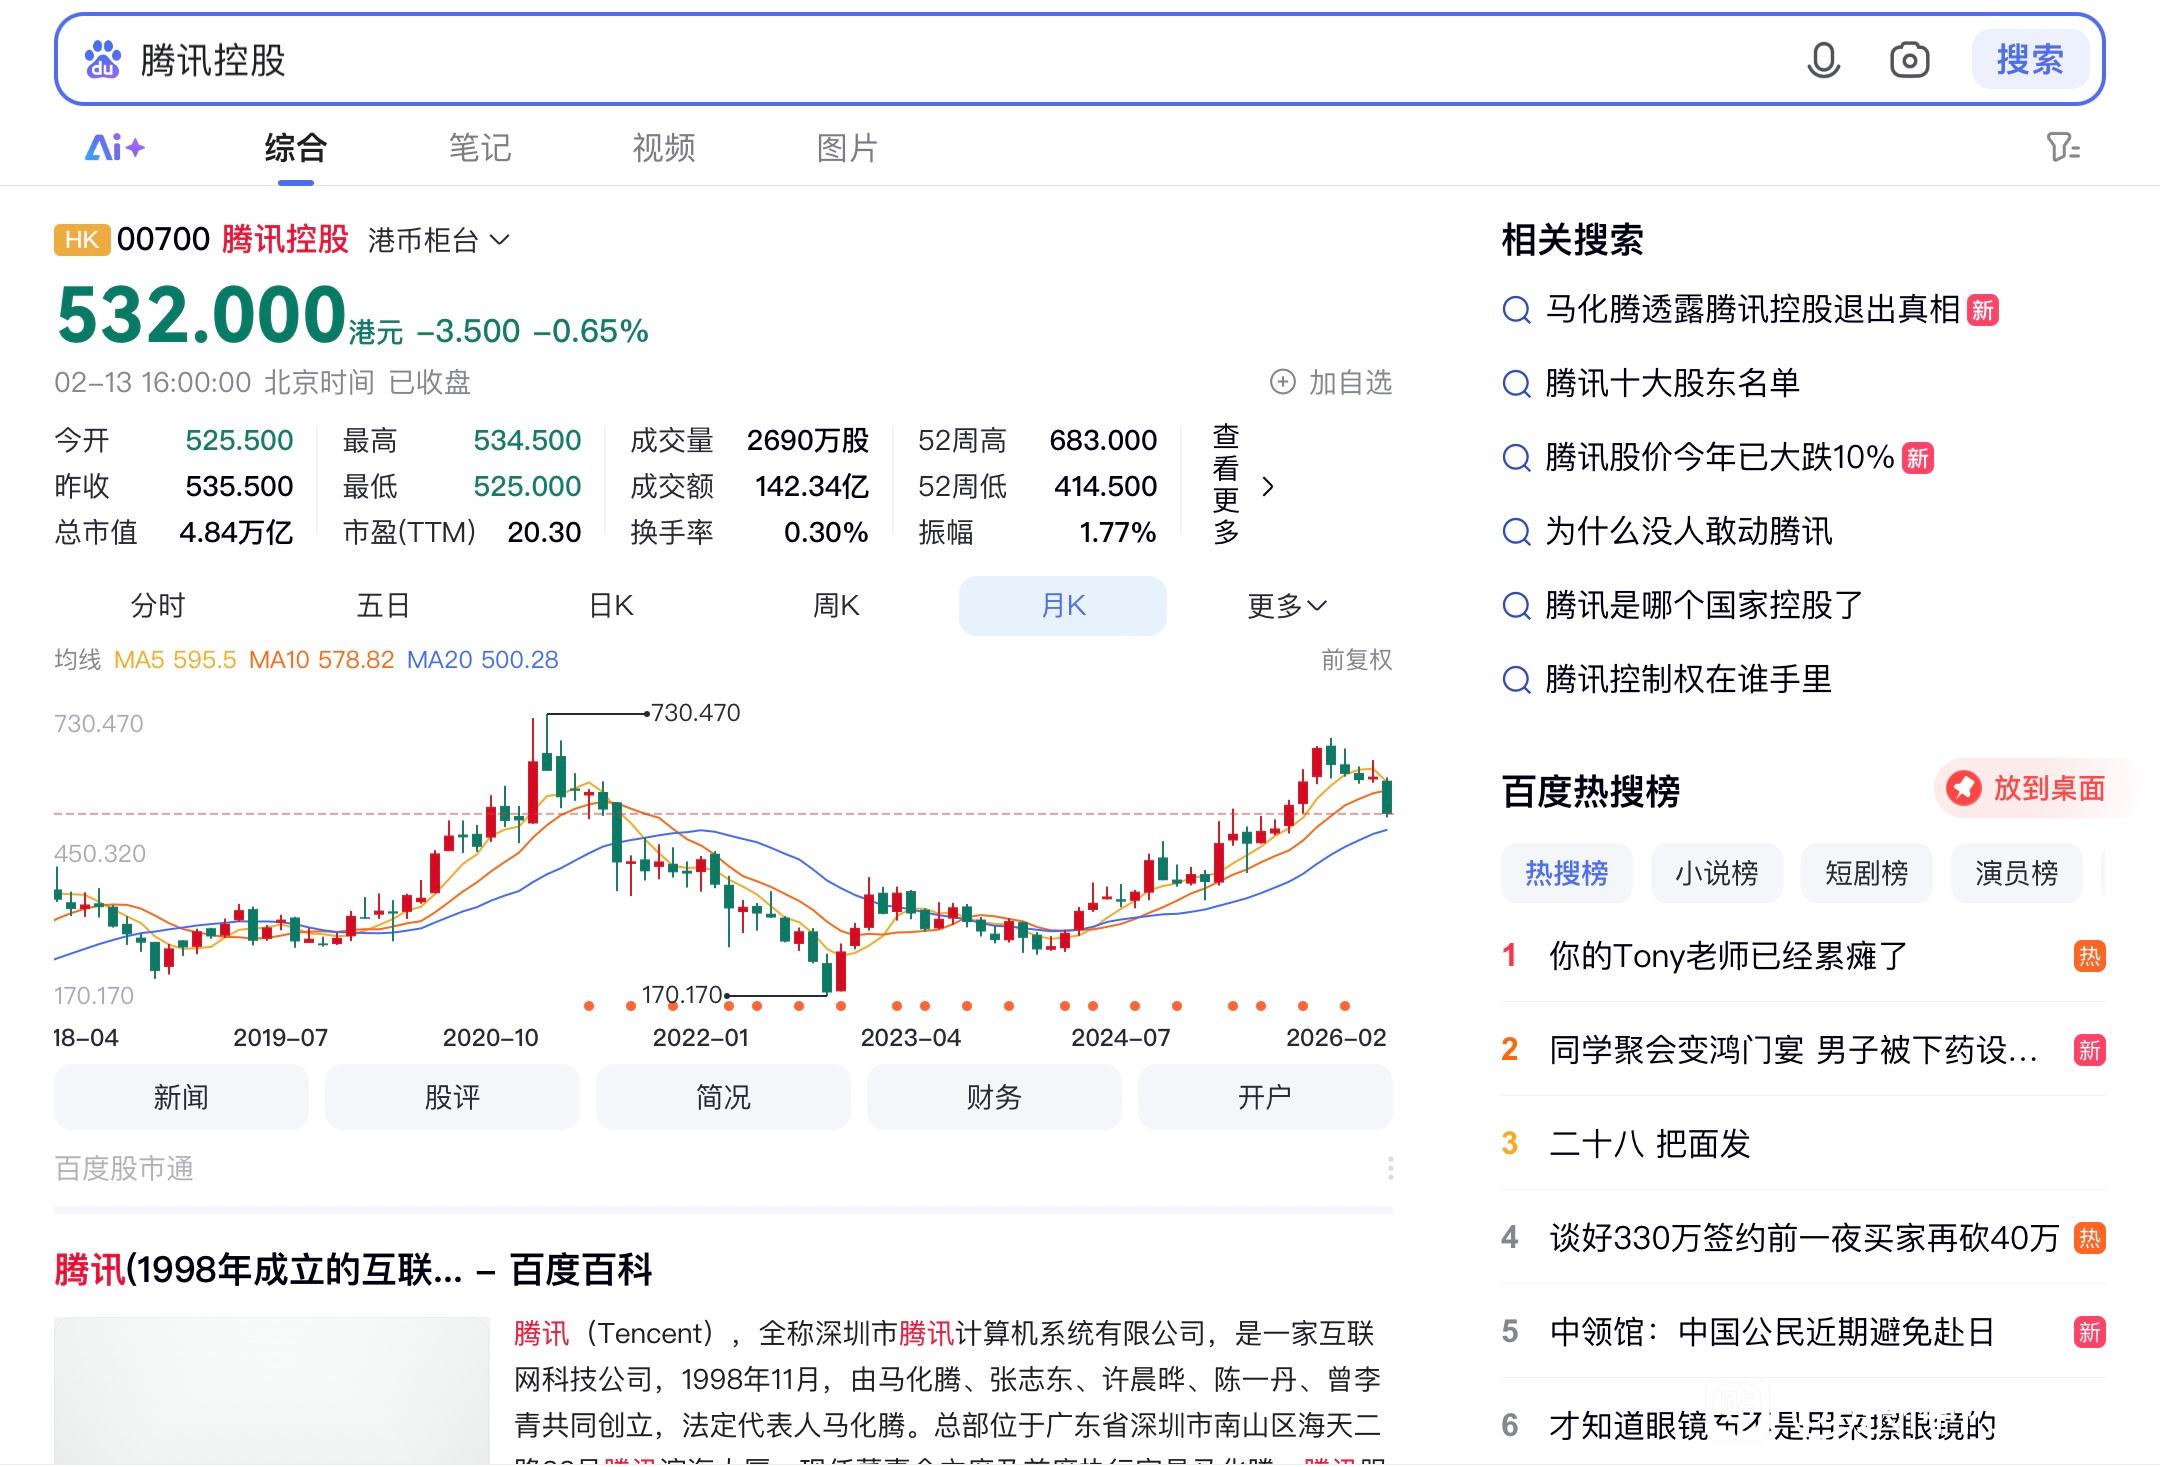Viewport: 2160px width, 1467px height.
Task: Expand the 港币柜台 dropdown
Action: coord(438,240)
